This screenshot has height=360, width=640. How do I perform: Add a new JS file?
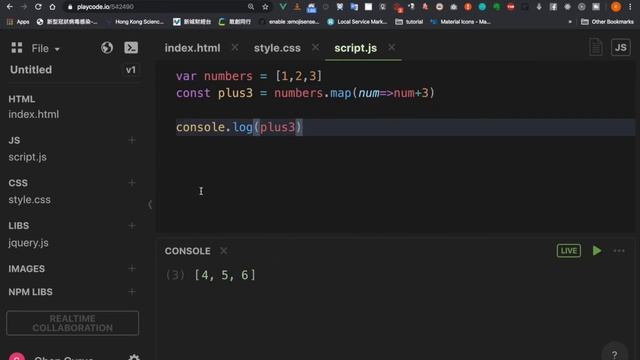[132, 140]
